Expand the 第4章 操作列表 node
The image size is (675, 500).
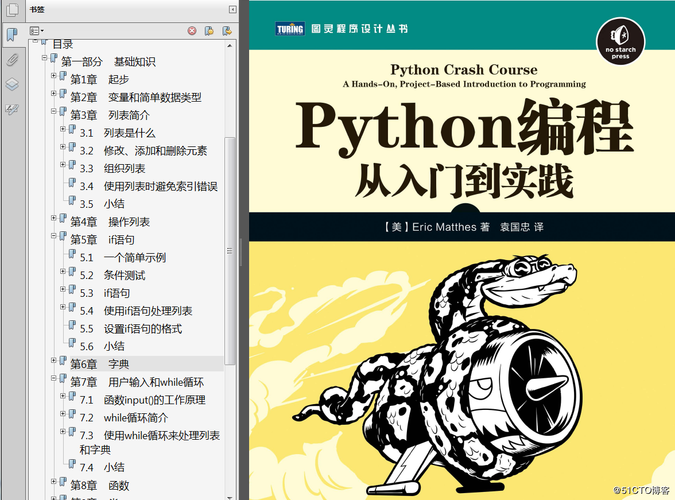pos(54,218)
